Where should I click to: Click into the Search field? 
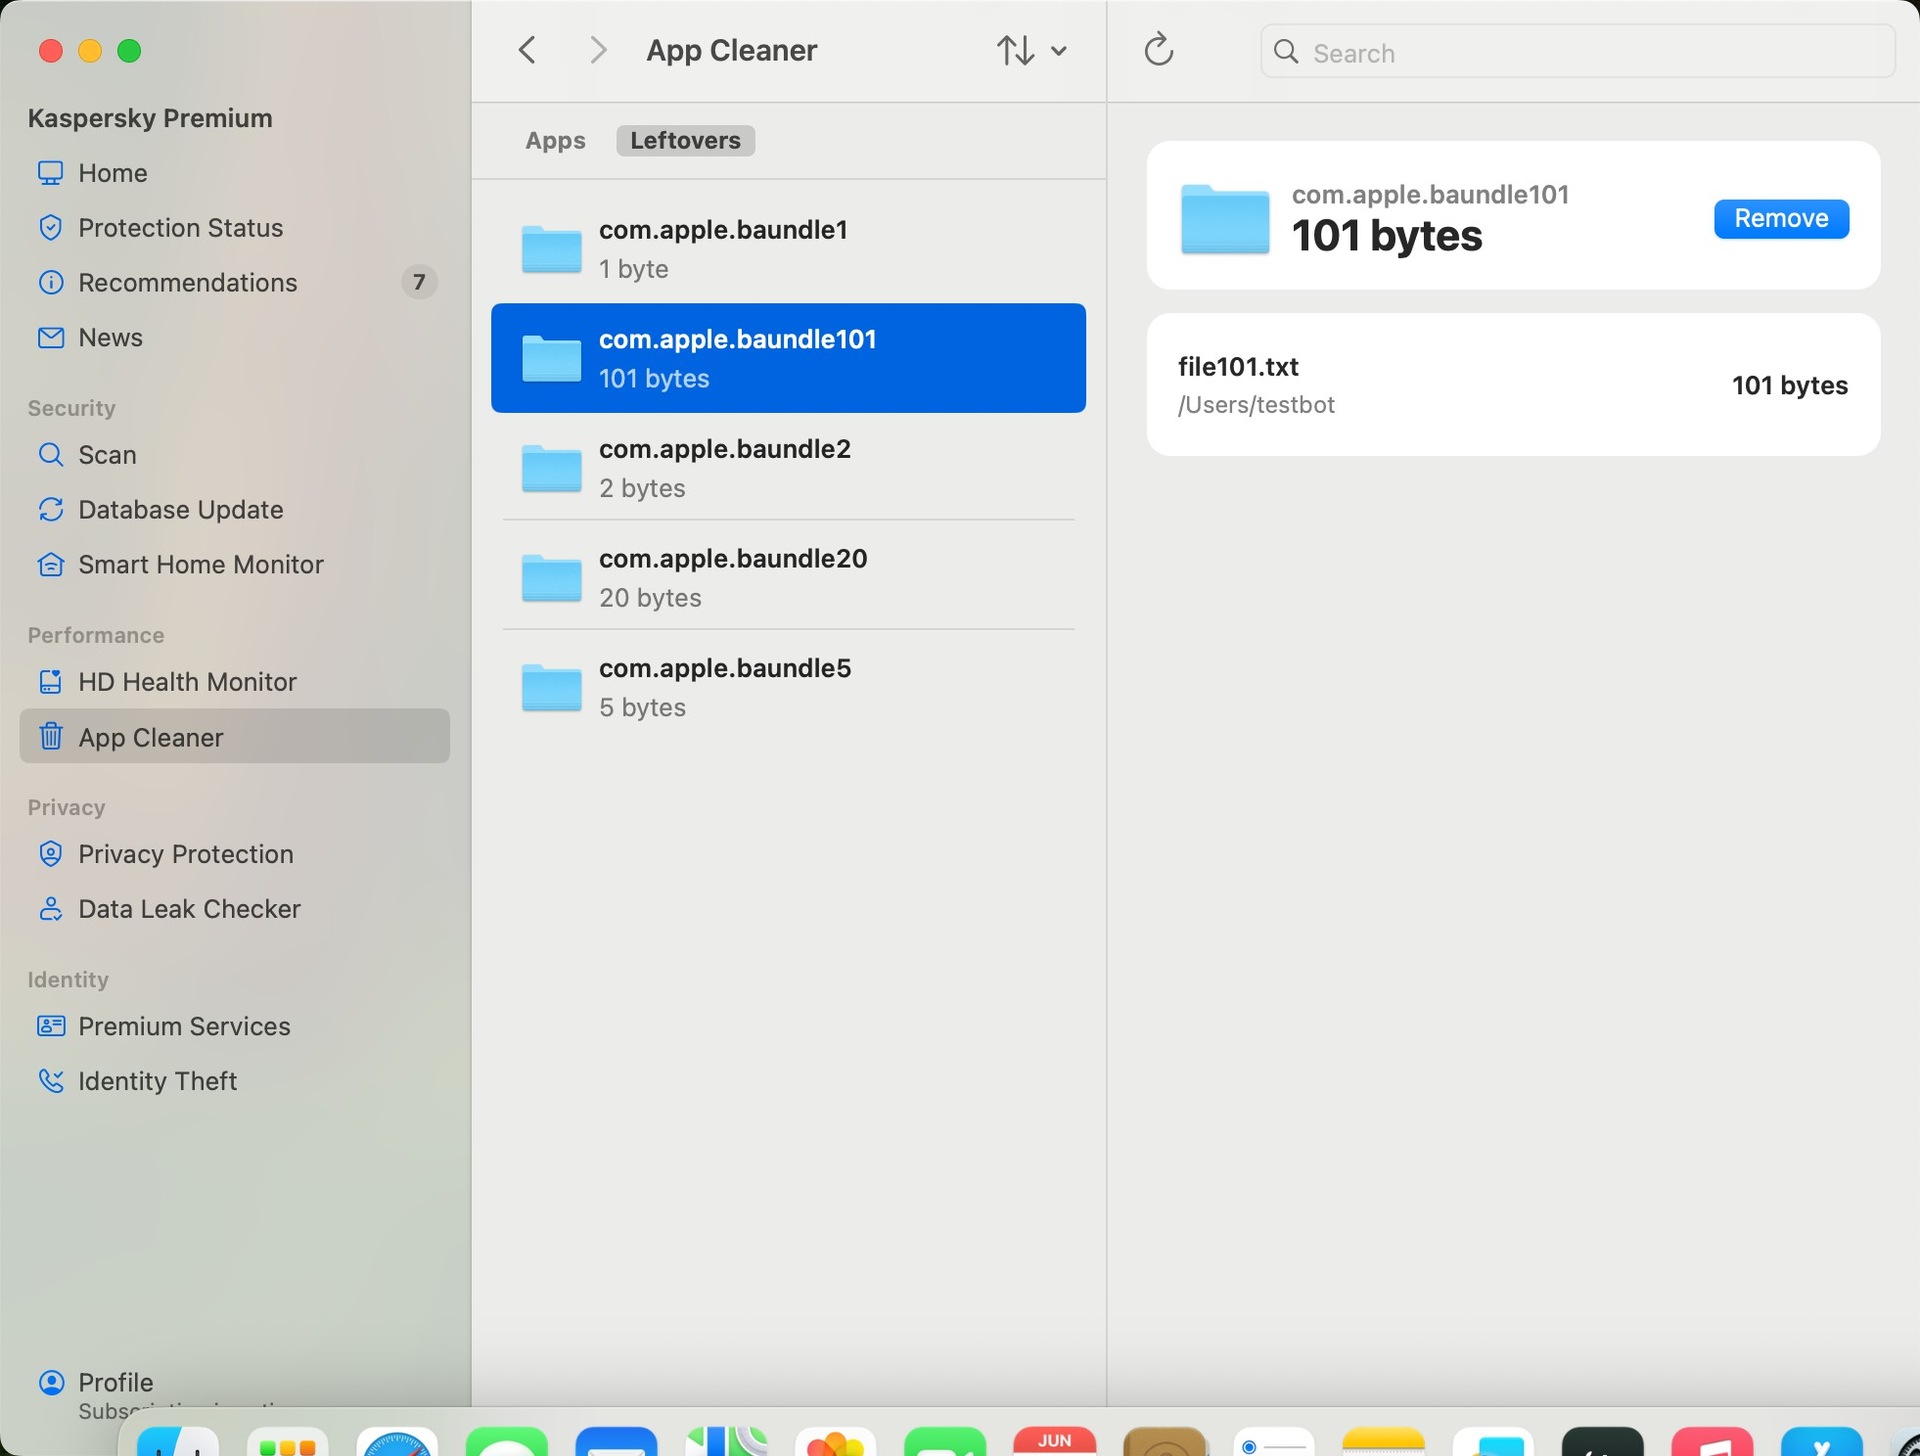pyautogui.click(x=1577, y=52)
